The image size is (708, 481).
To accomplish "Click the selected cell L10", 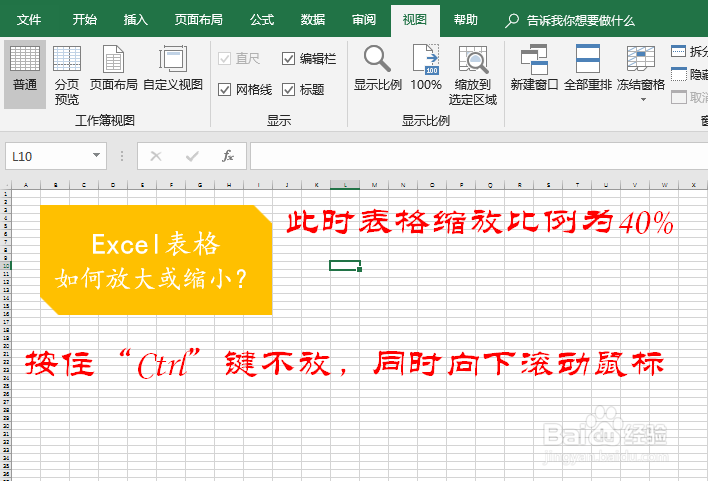I will click(345, 266).
